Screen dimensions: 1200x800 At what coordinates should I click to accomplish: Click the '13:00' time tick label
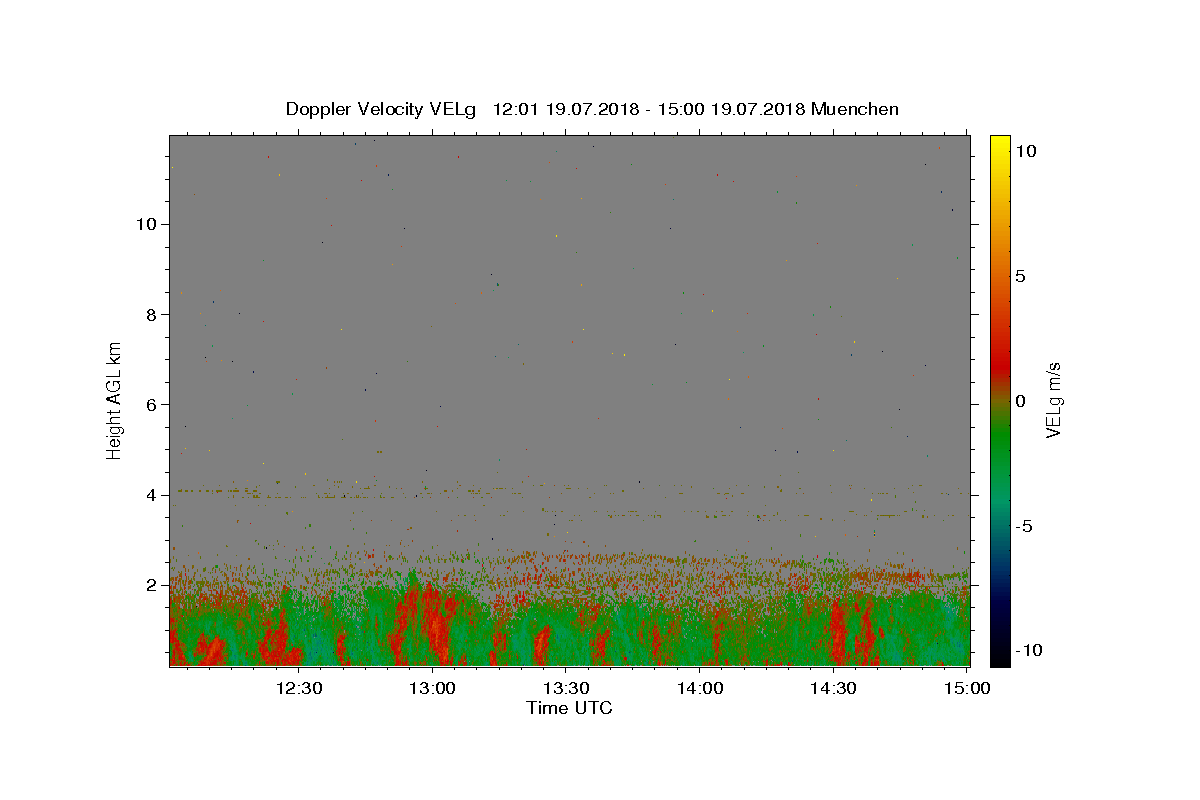[433, 688]
